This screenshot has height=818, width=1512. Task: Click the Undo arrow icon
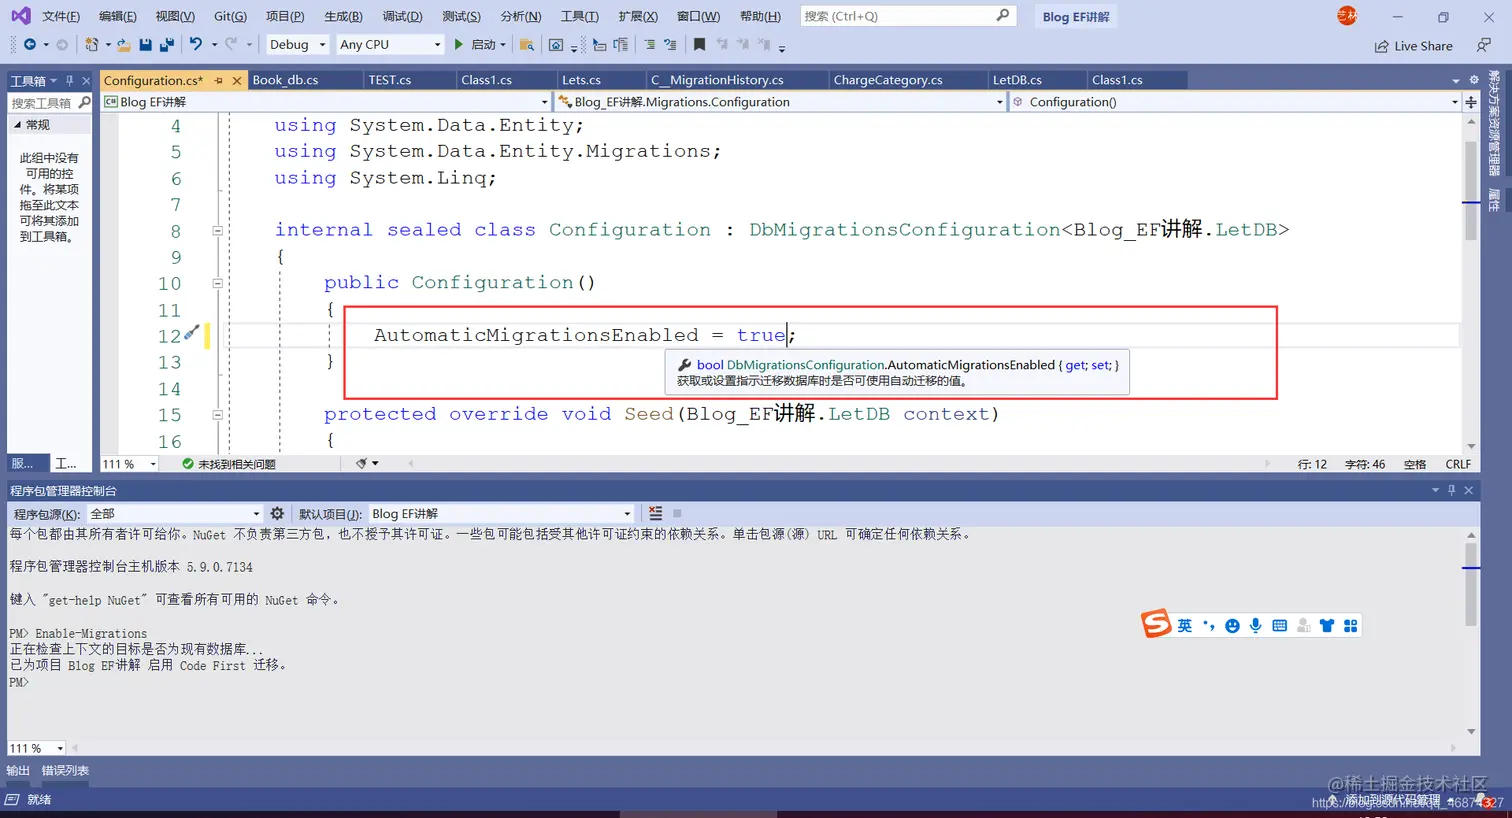tap(196, 44)
